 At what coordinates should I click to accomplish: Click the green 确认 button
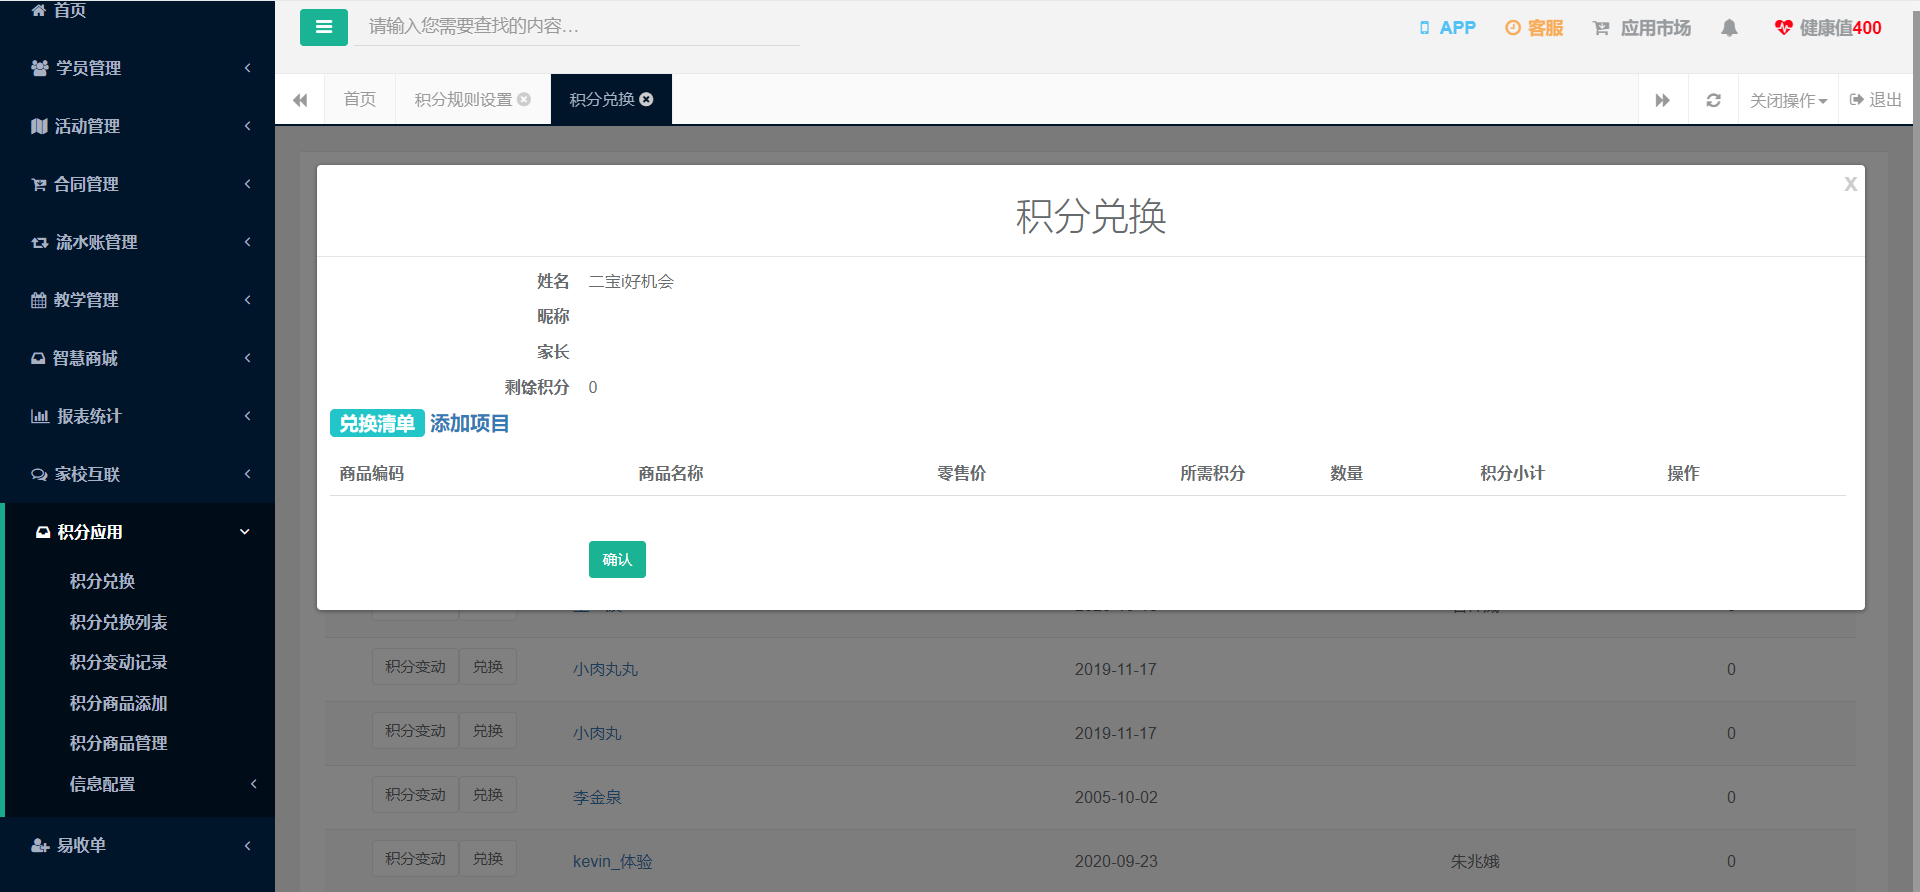[617, 559]
